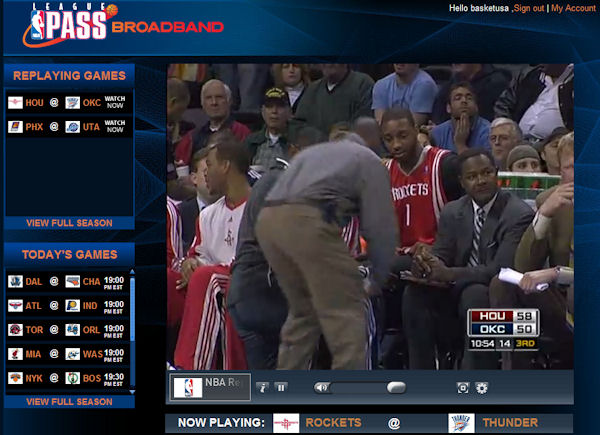Click the THUNDER text in Now Playing bar

pos(510,423)
